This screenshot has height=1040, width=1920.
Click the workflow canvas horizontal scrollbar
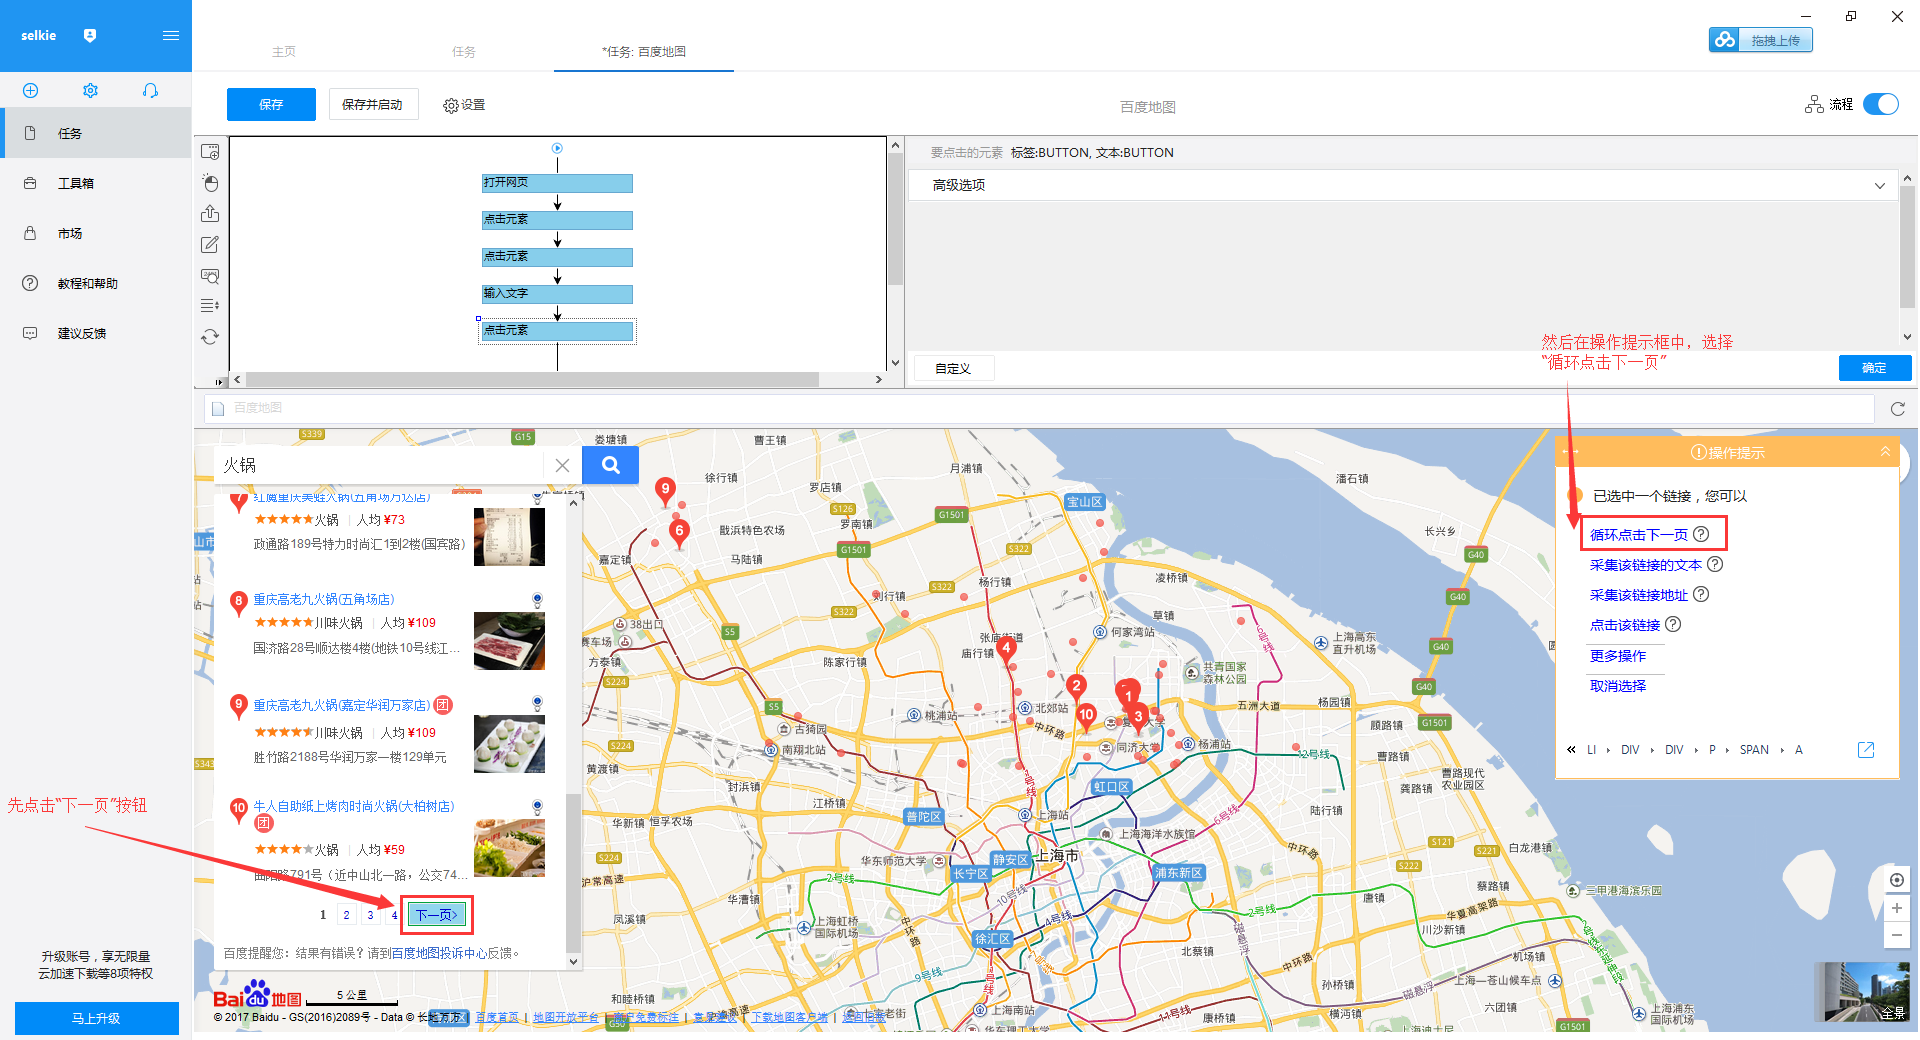pos(533,380)
